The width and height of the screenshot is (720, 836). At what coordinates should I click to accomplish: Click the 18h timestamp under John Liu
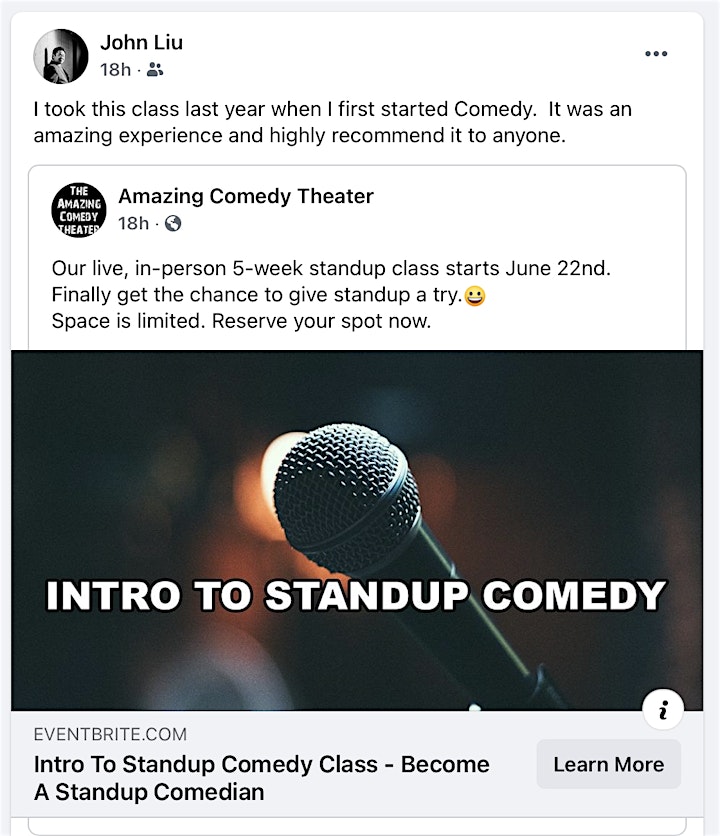[115, 69]
